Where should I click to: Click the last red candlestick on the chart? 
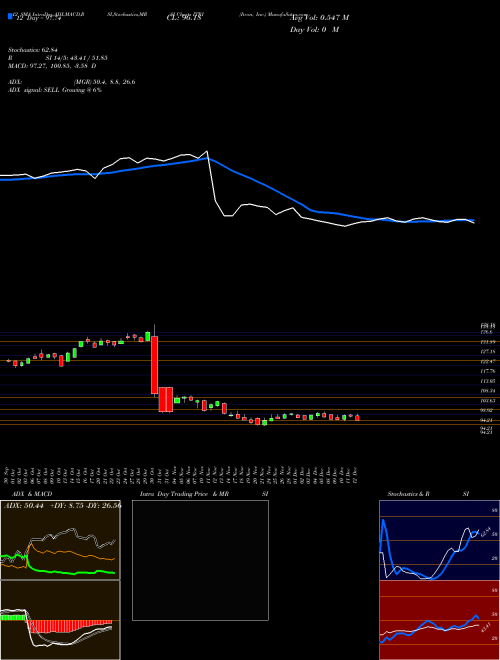pyautogui.click(x=357, y=418)
